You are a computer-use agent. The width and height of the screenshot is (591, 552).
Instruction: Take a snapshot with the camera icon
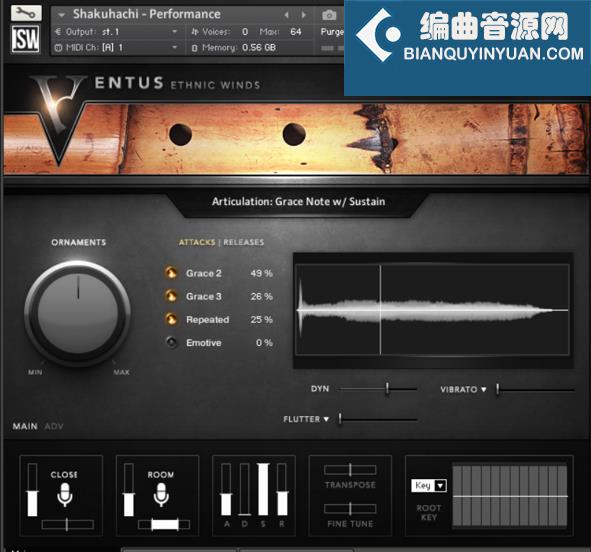tap(329, 15)
